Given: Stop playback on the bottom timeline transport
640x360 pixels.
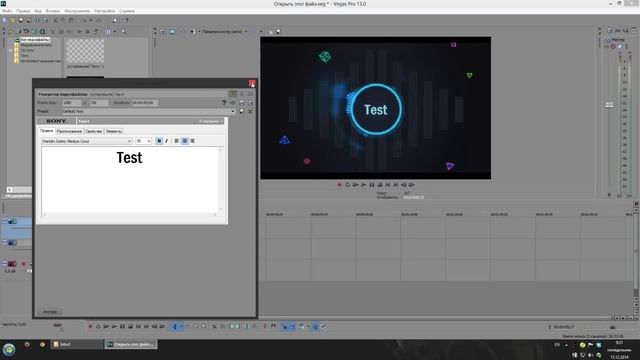Looking at the screenshot, I should tap(130, 326).
